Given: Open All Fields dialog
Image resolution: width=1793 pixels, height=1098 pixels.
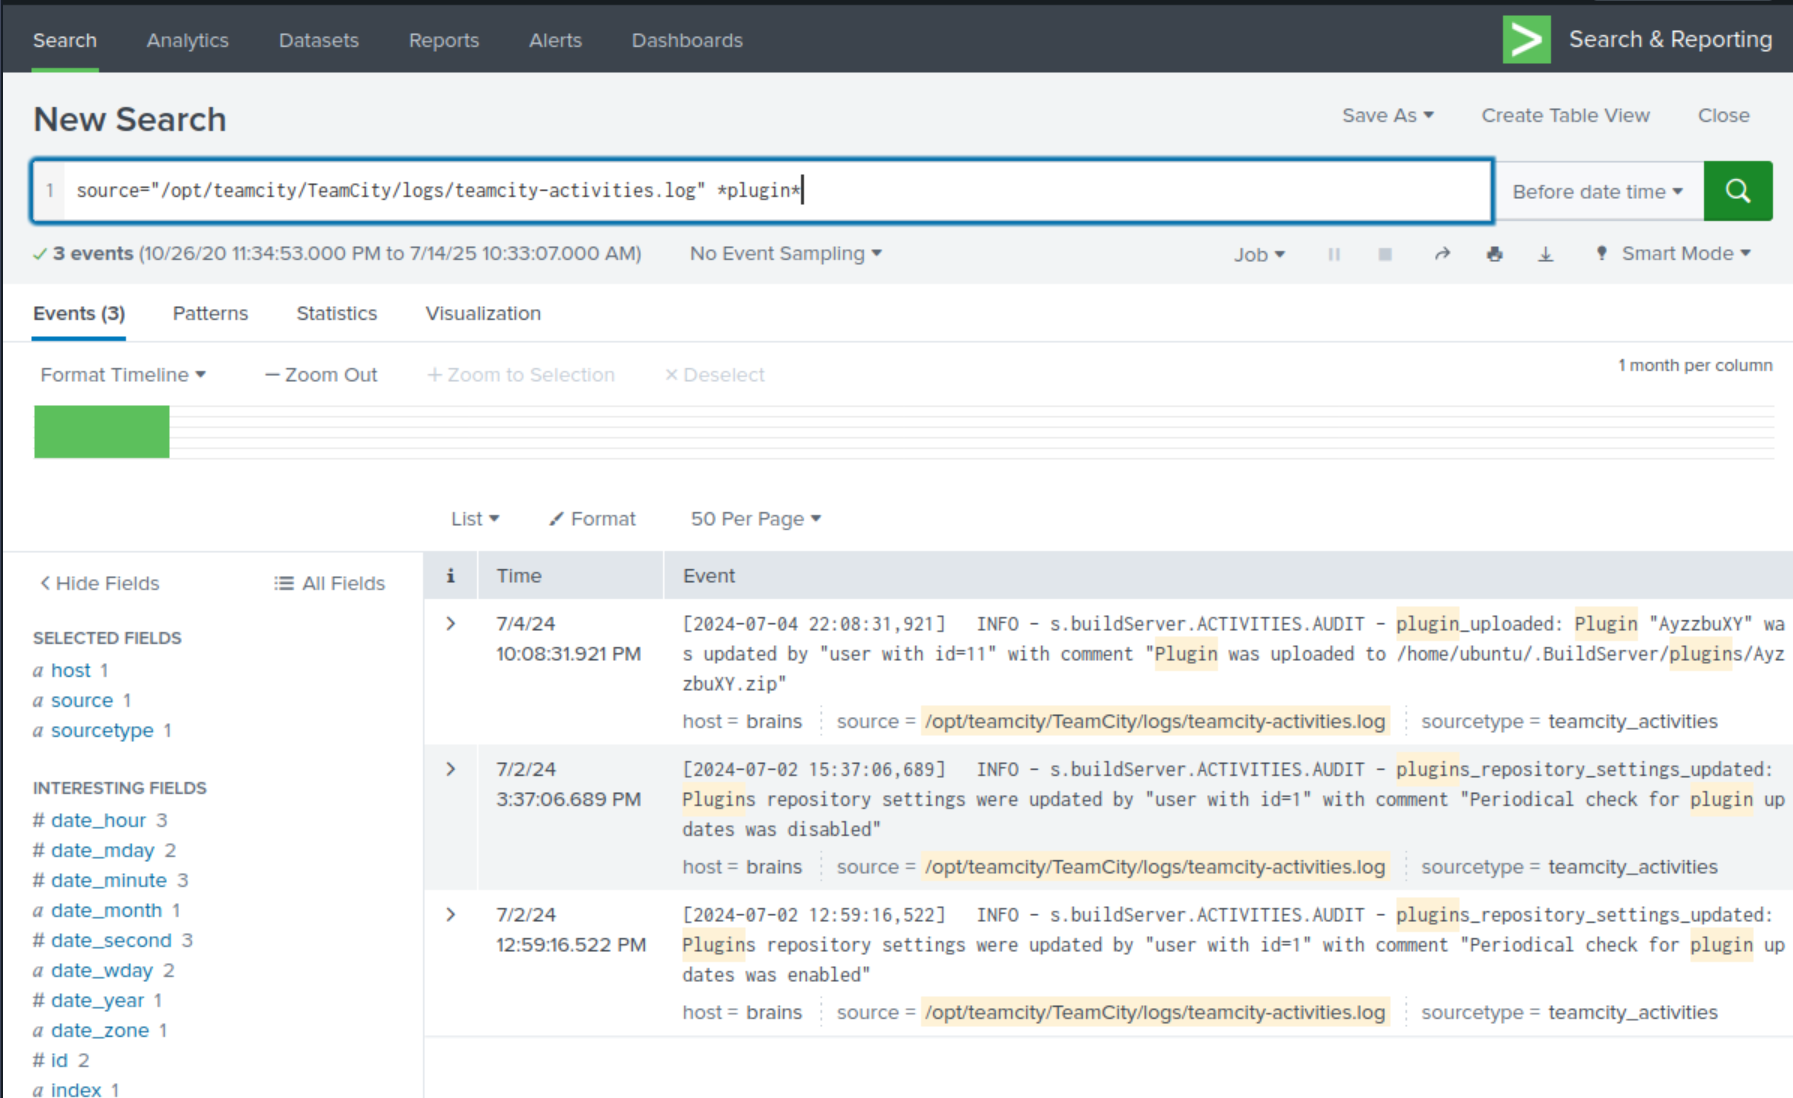Looking at the screenshot, I should [330, 583].
